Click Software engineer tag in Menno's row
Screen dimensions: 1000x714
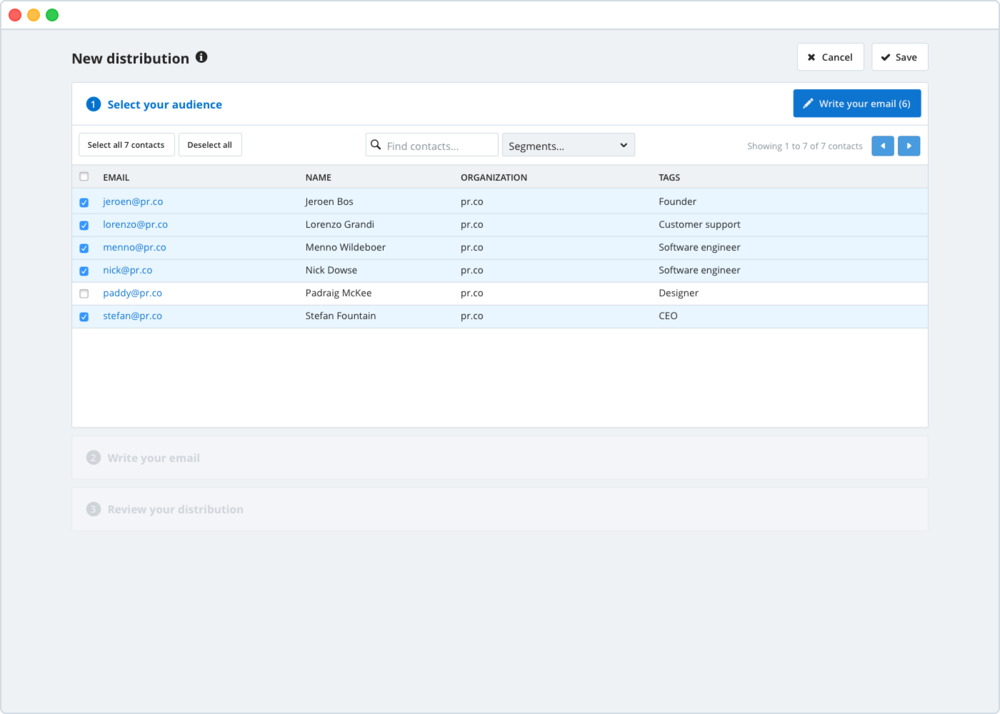pos(699,247)
